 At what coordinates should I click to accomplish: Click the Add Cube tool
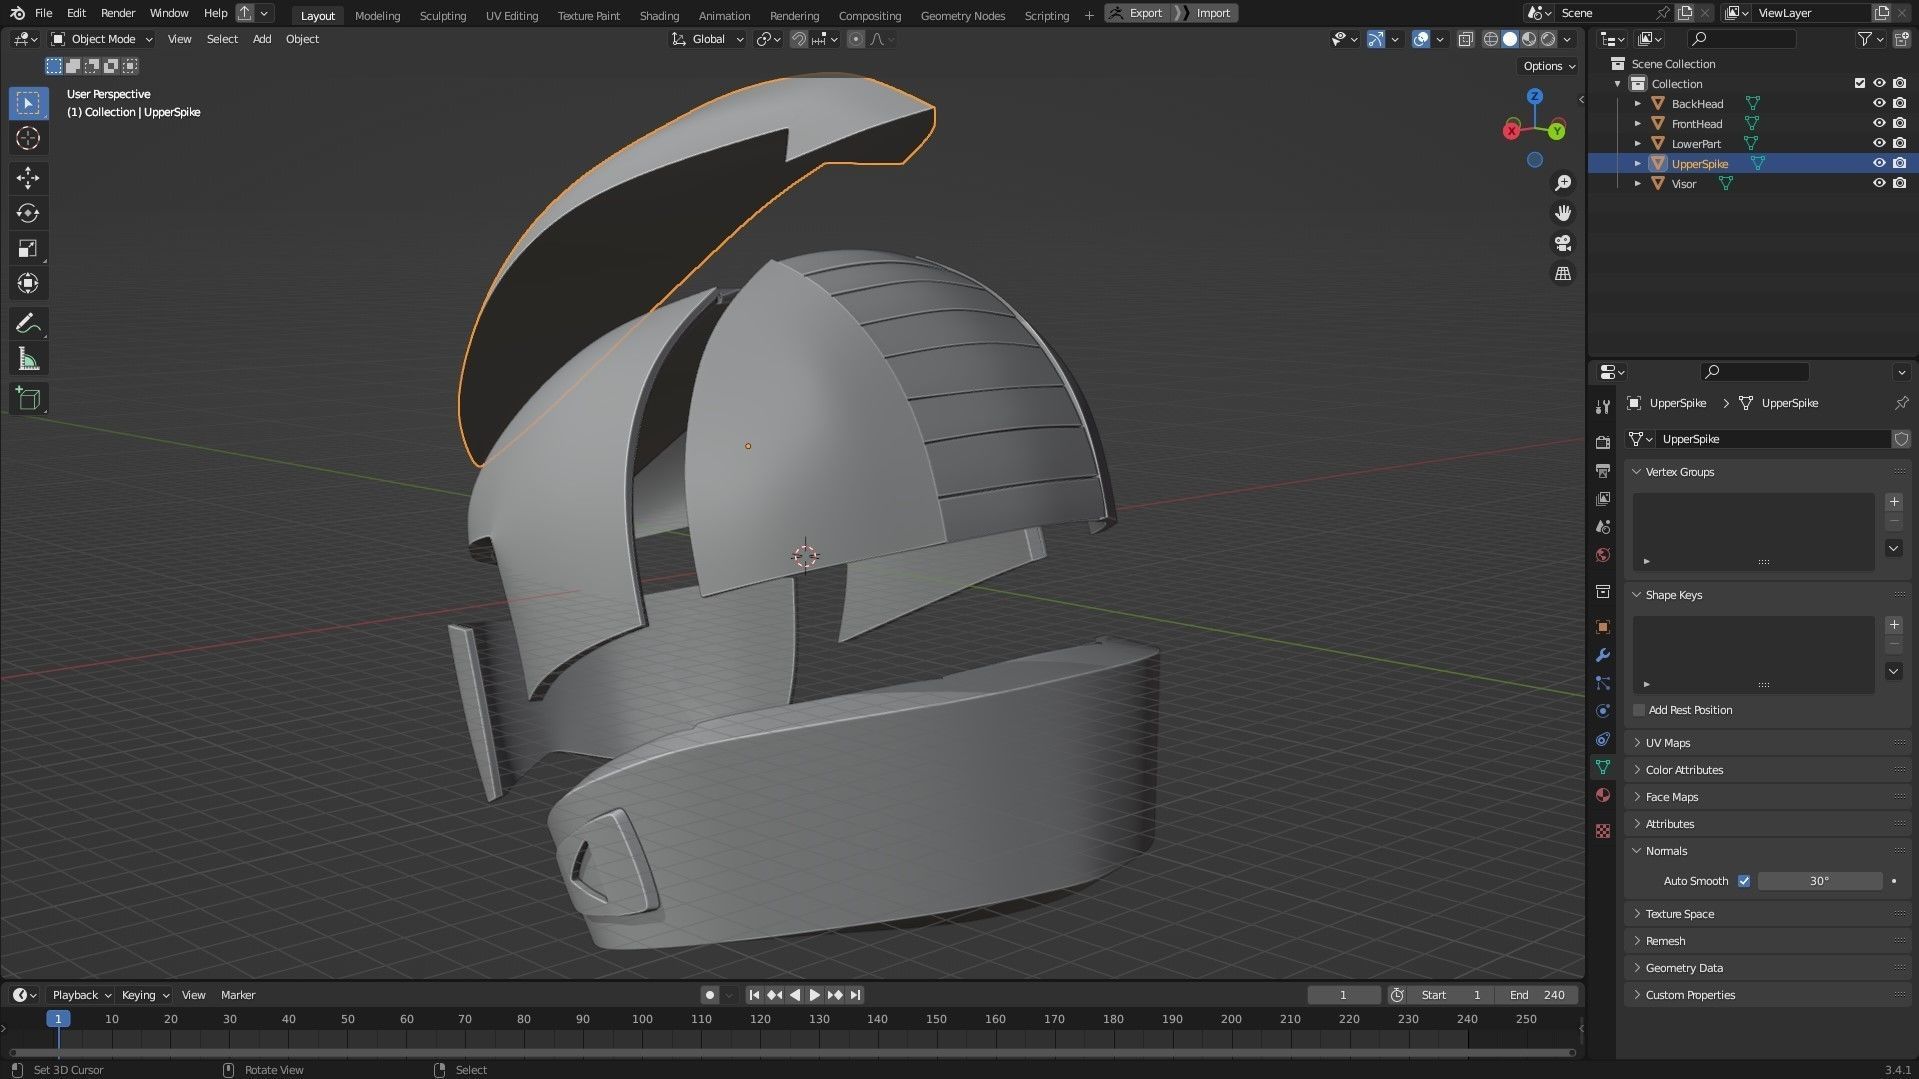[28, 399]
